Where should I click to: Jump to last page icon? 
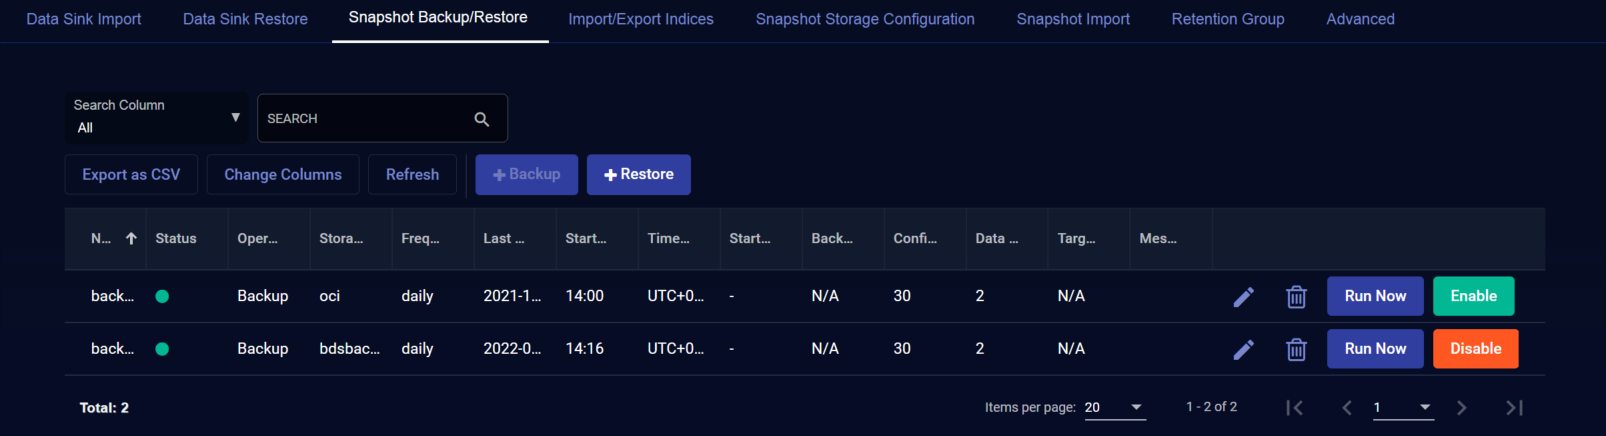(1514, 407)
